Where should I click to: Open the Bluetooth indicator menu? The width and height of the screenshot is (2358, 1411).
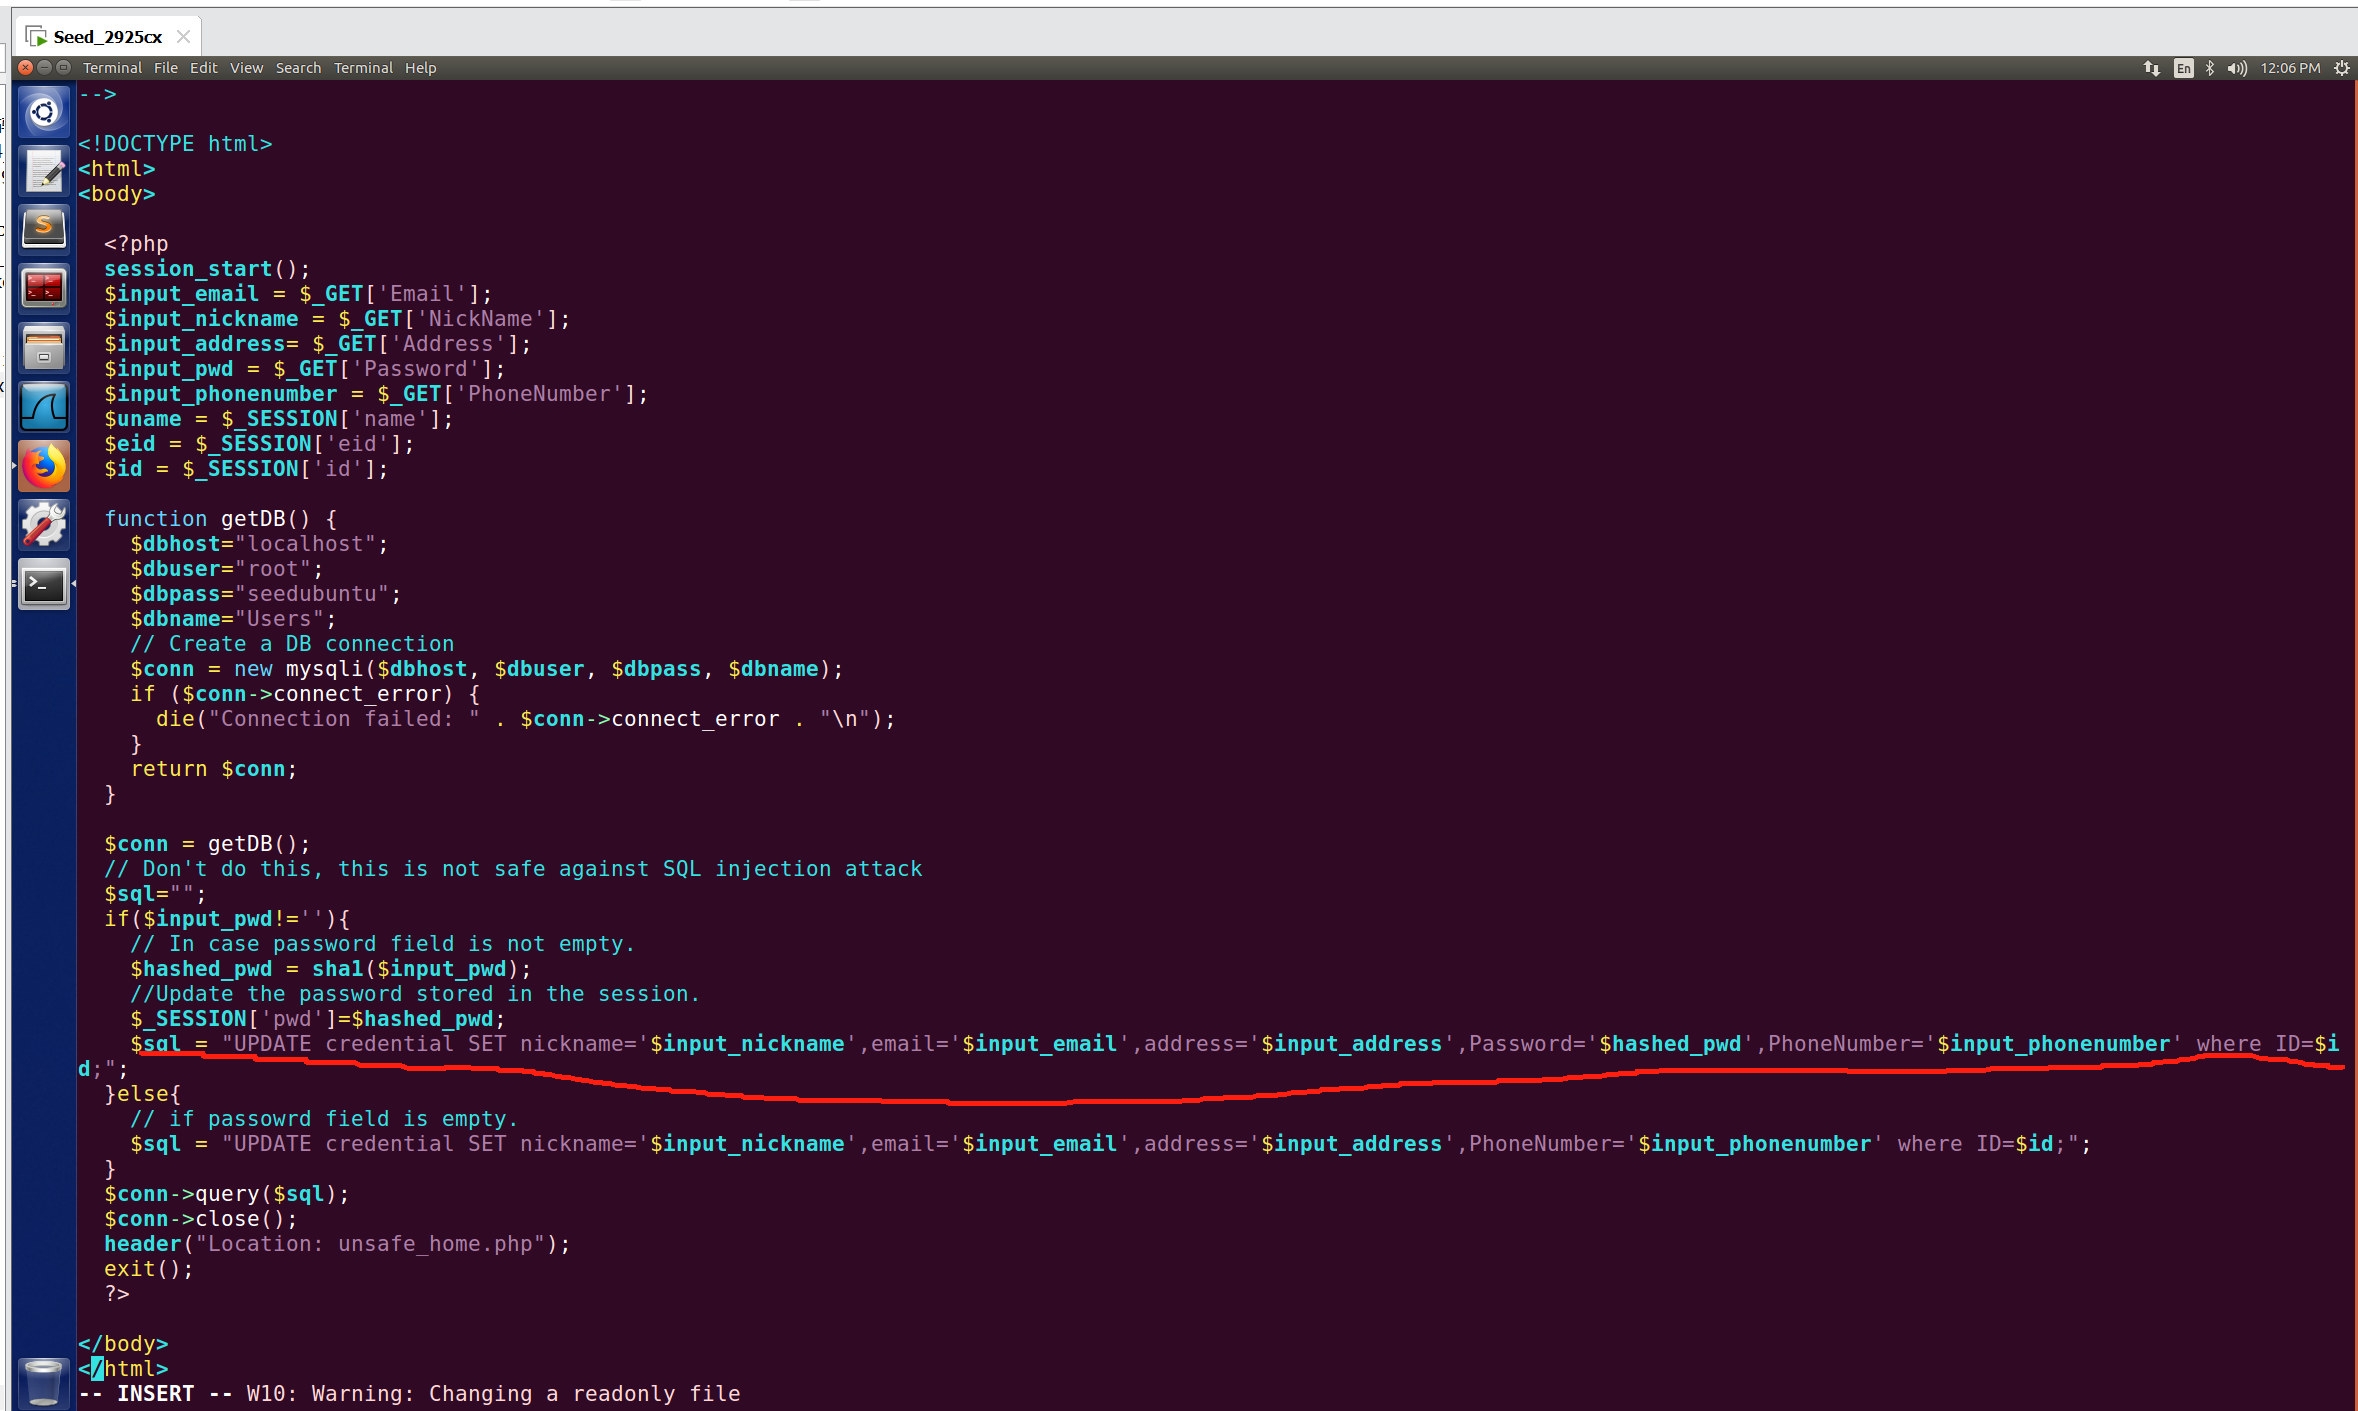pyautogui.click(x=2210, y=68)
